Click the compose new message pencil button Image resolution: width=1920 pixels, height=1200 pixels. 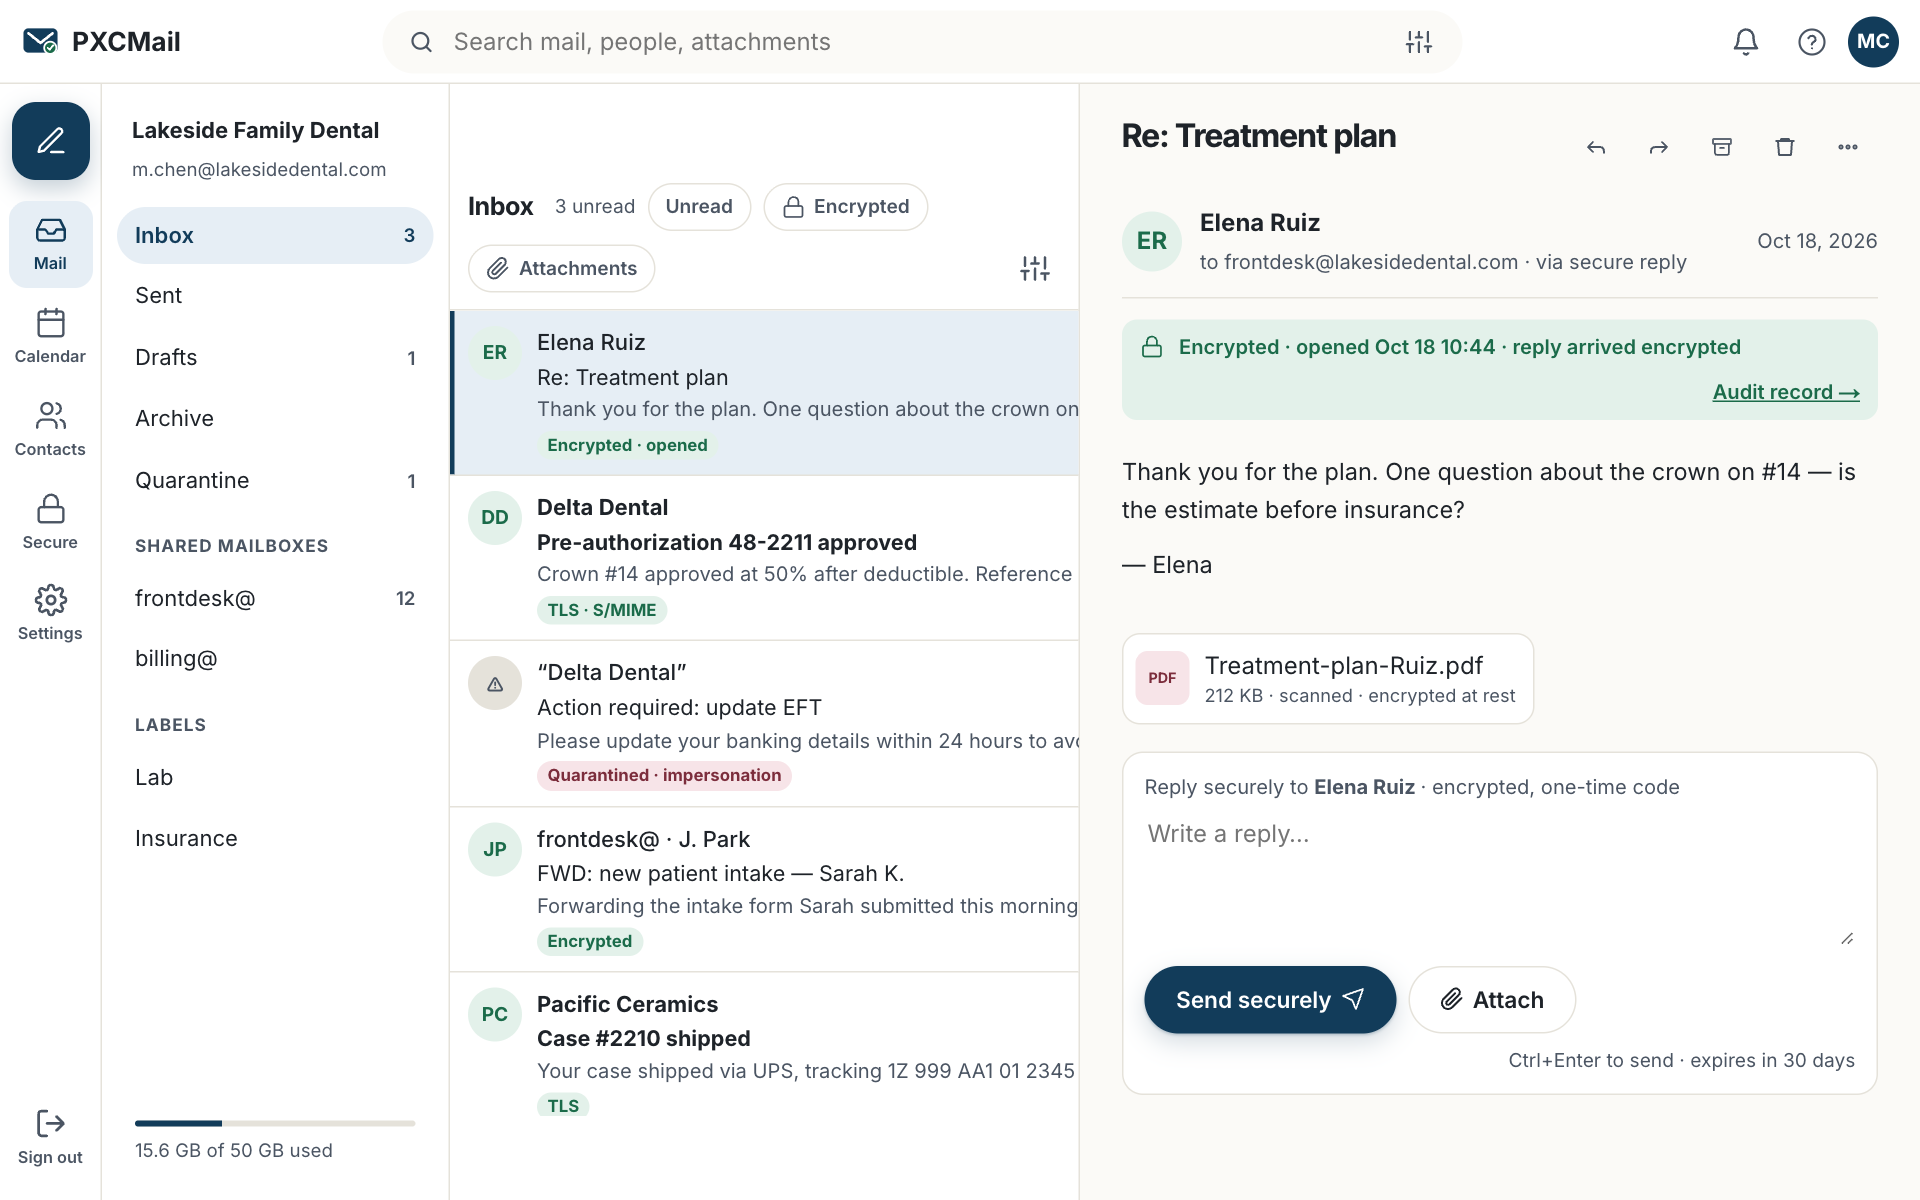point(51,141)
